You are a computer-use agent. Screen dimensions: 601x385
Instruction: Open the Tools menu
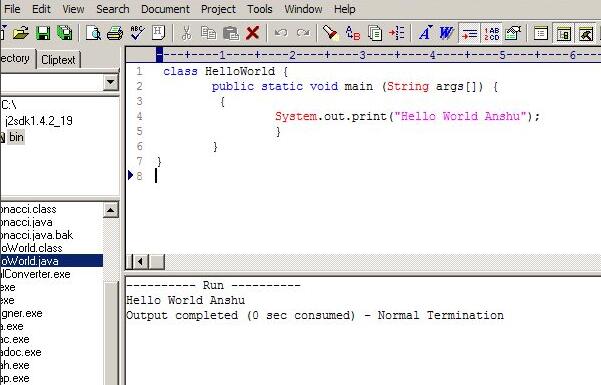[259, 9]
